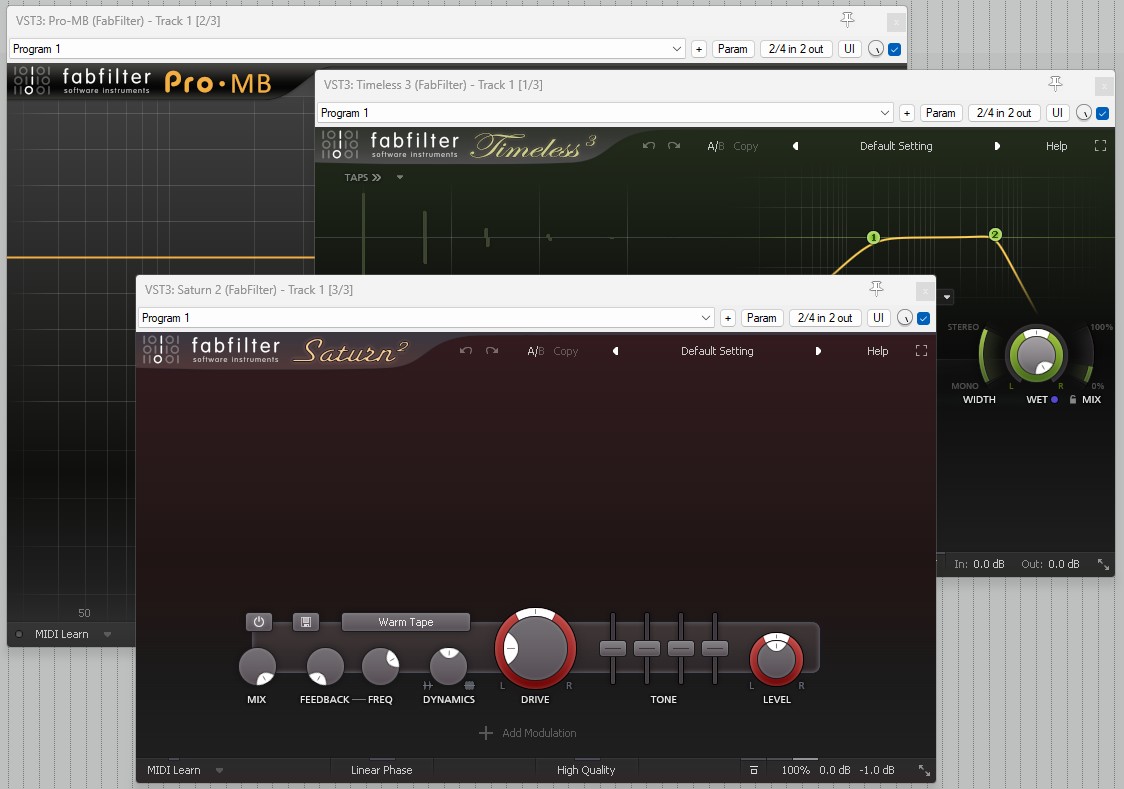Click the undo arrow in Saturn 2
The width and height of the screenshot is (1124, 789).
466,351
